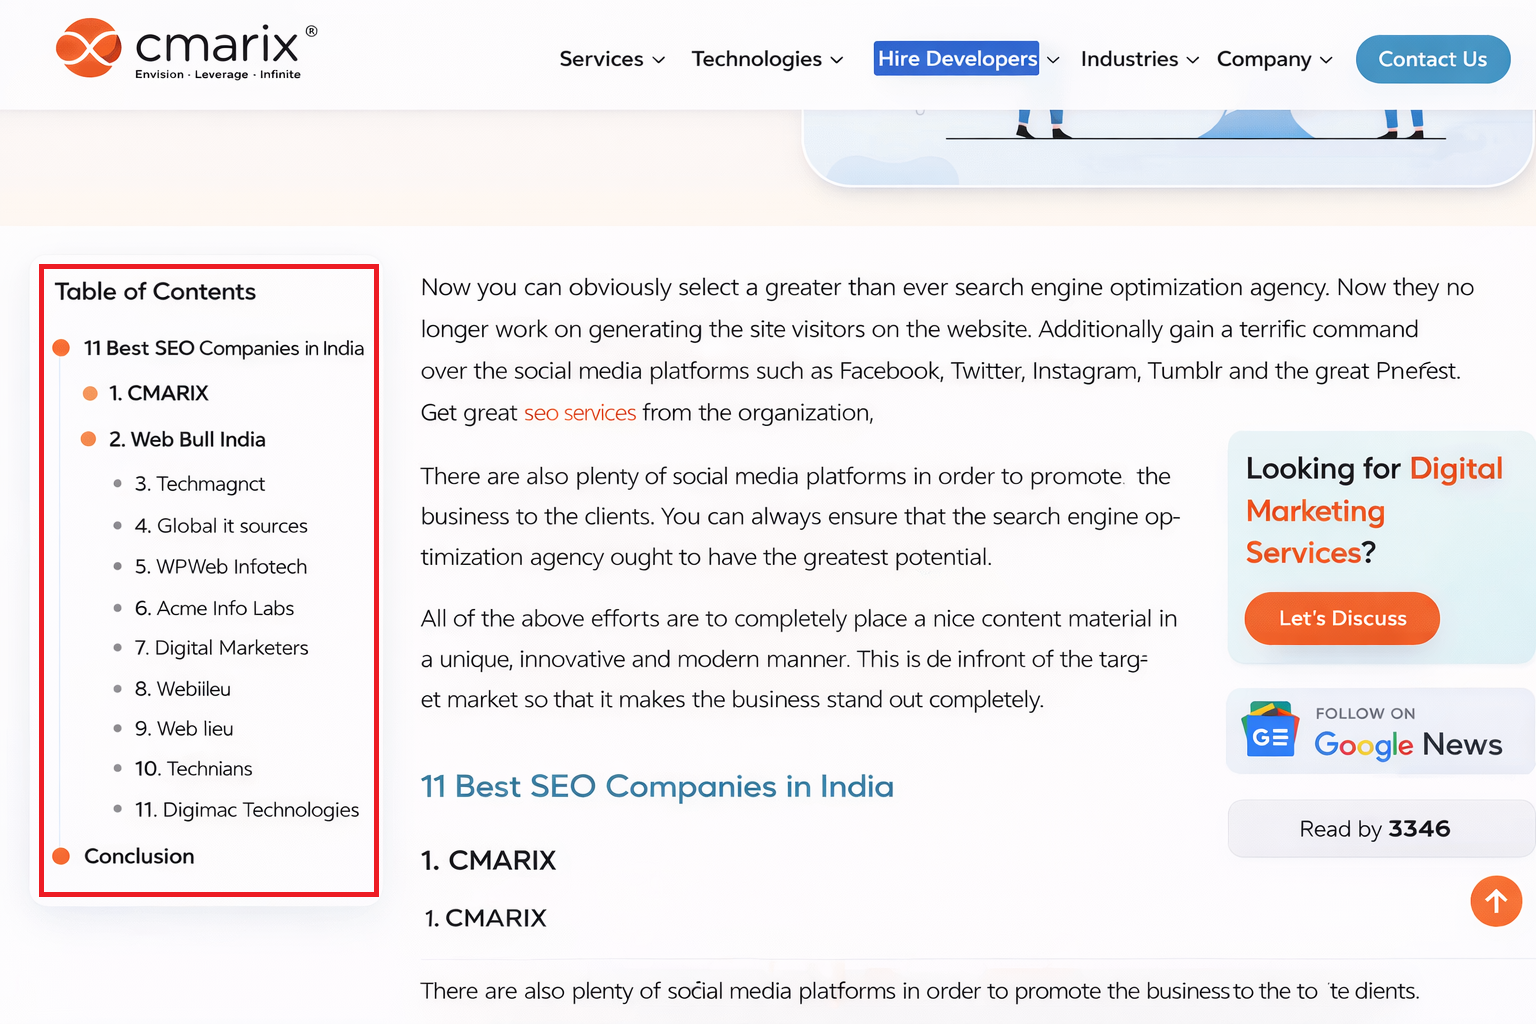
Task: Go to Conclusion in table of contents
Action: [139, 856]
